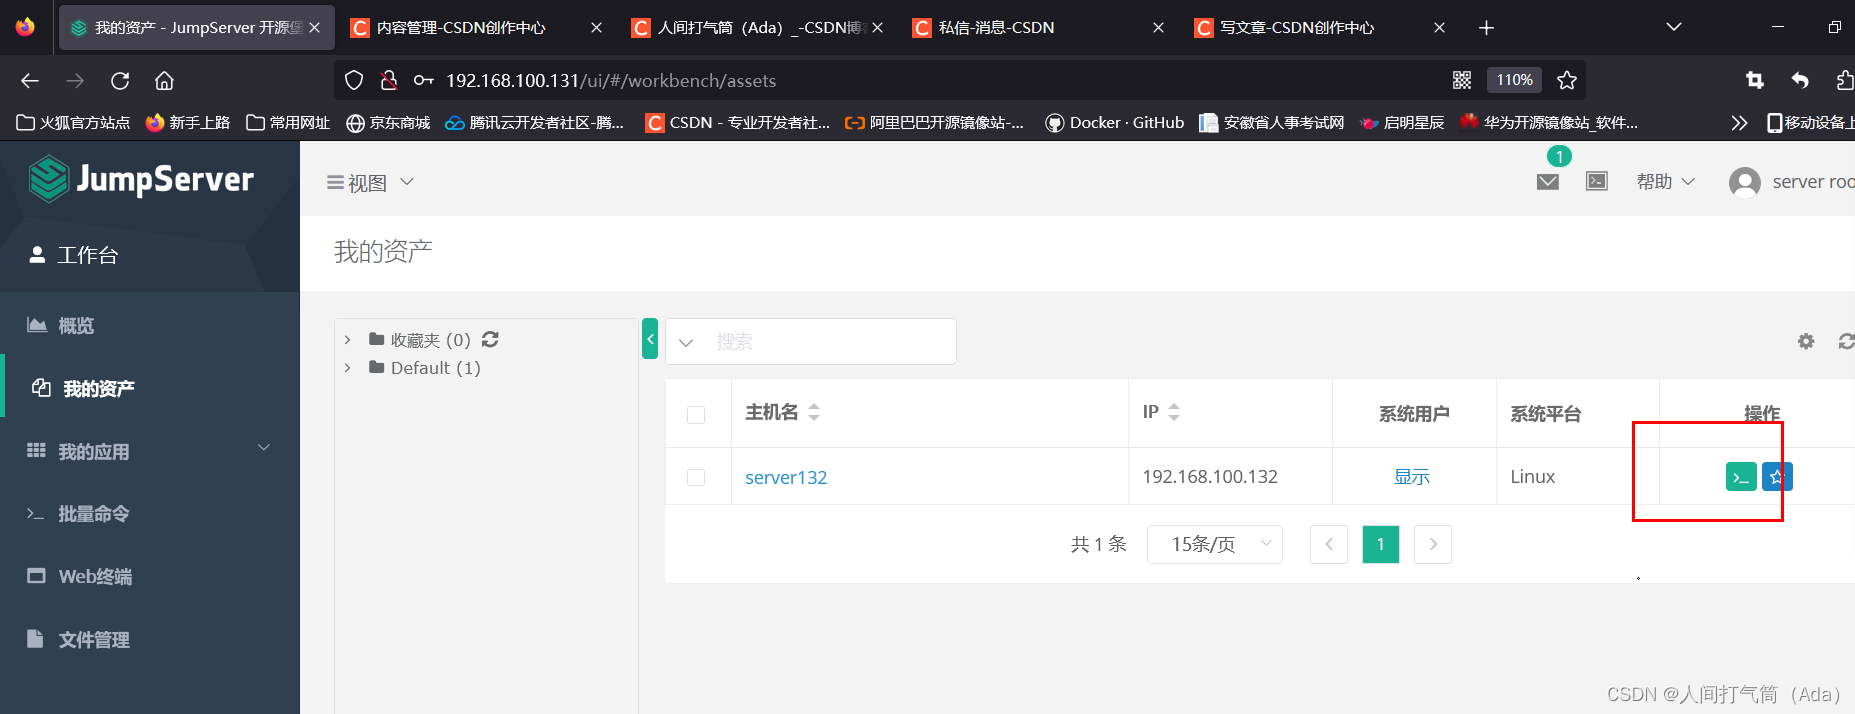
Task: Open table column settings gear
Action: [x=1806, y=342]
